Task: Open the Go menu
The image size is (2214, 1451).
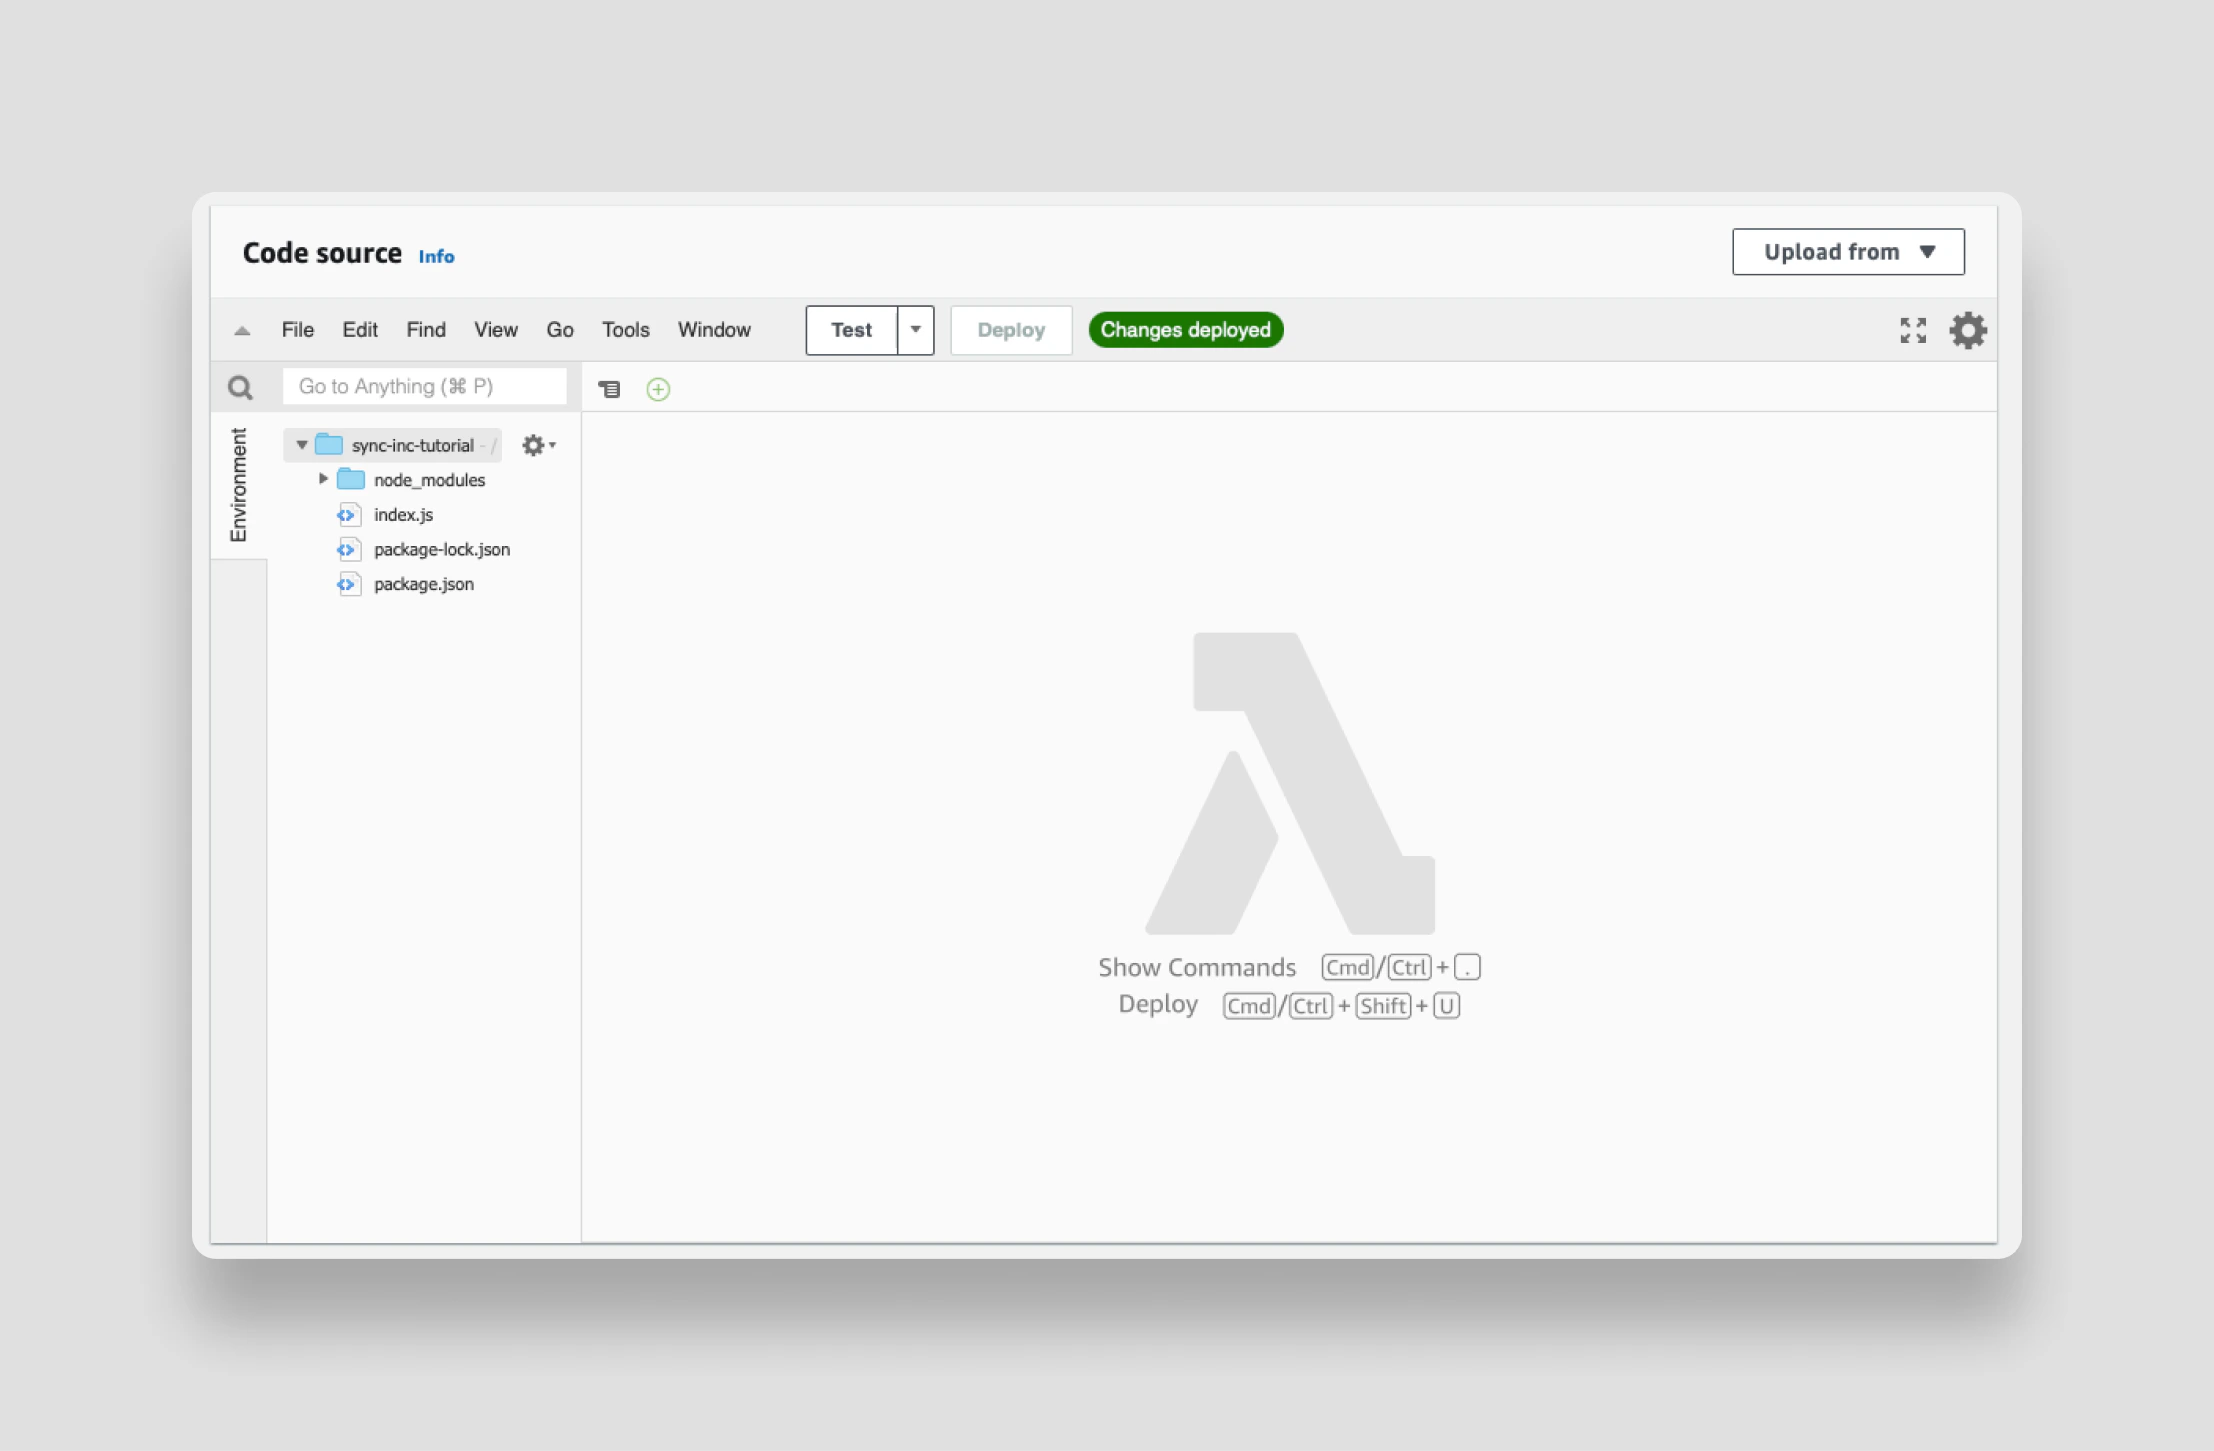Action: coord(560,330)
